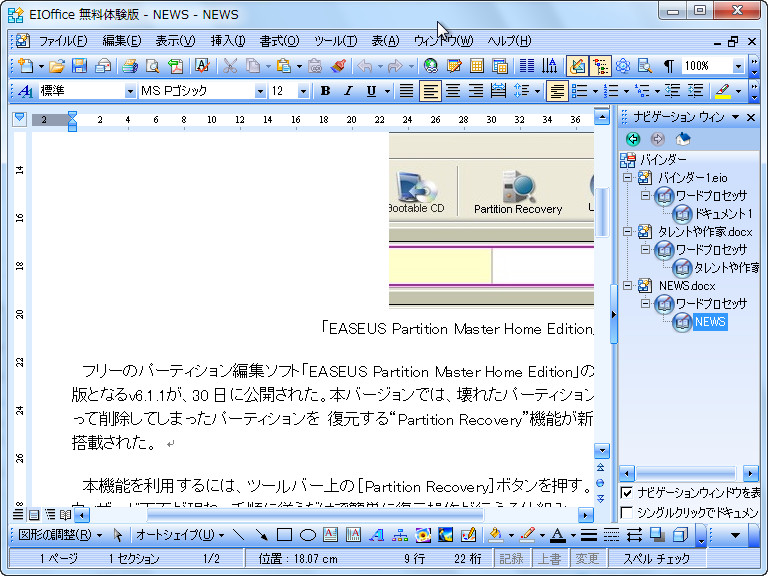Click the Copy icon
This screenshot has width=768, height=576.
[x=253, y=66]
